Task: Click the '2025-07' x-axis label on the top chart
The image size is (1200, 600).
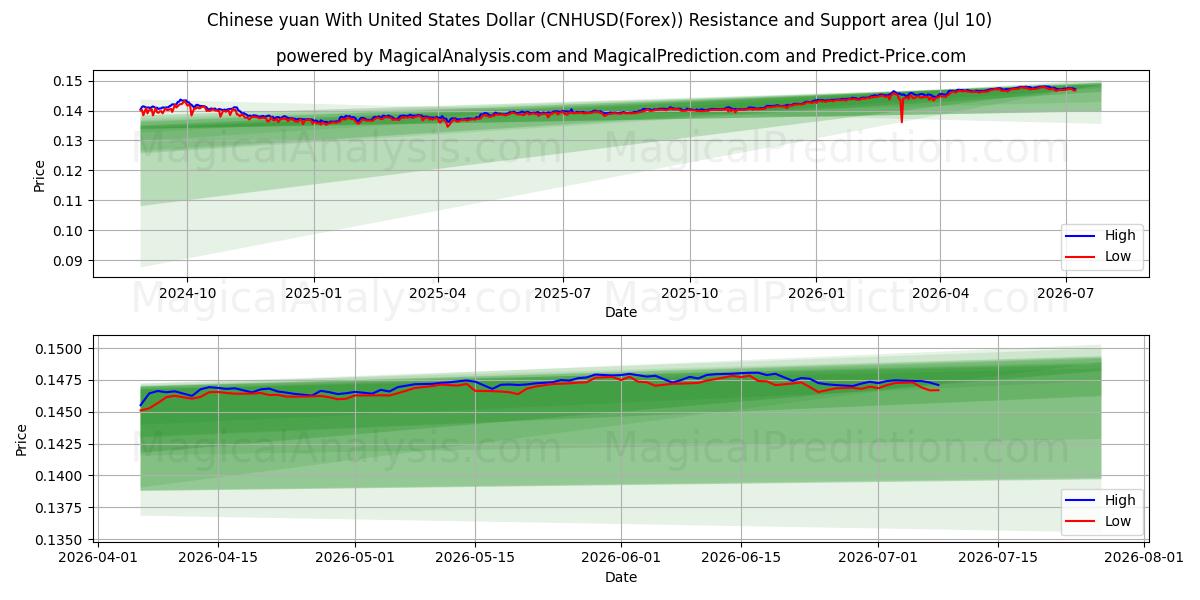Action: tap(563, 293)
